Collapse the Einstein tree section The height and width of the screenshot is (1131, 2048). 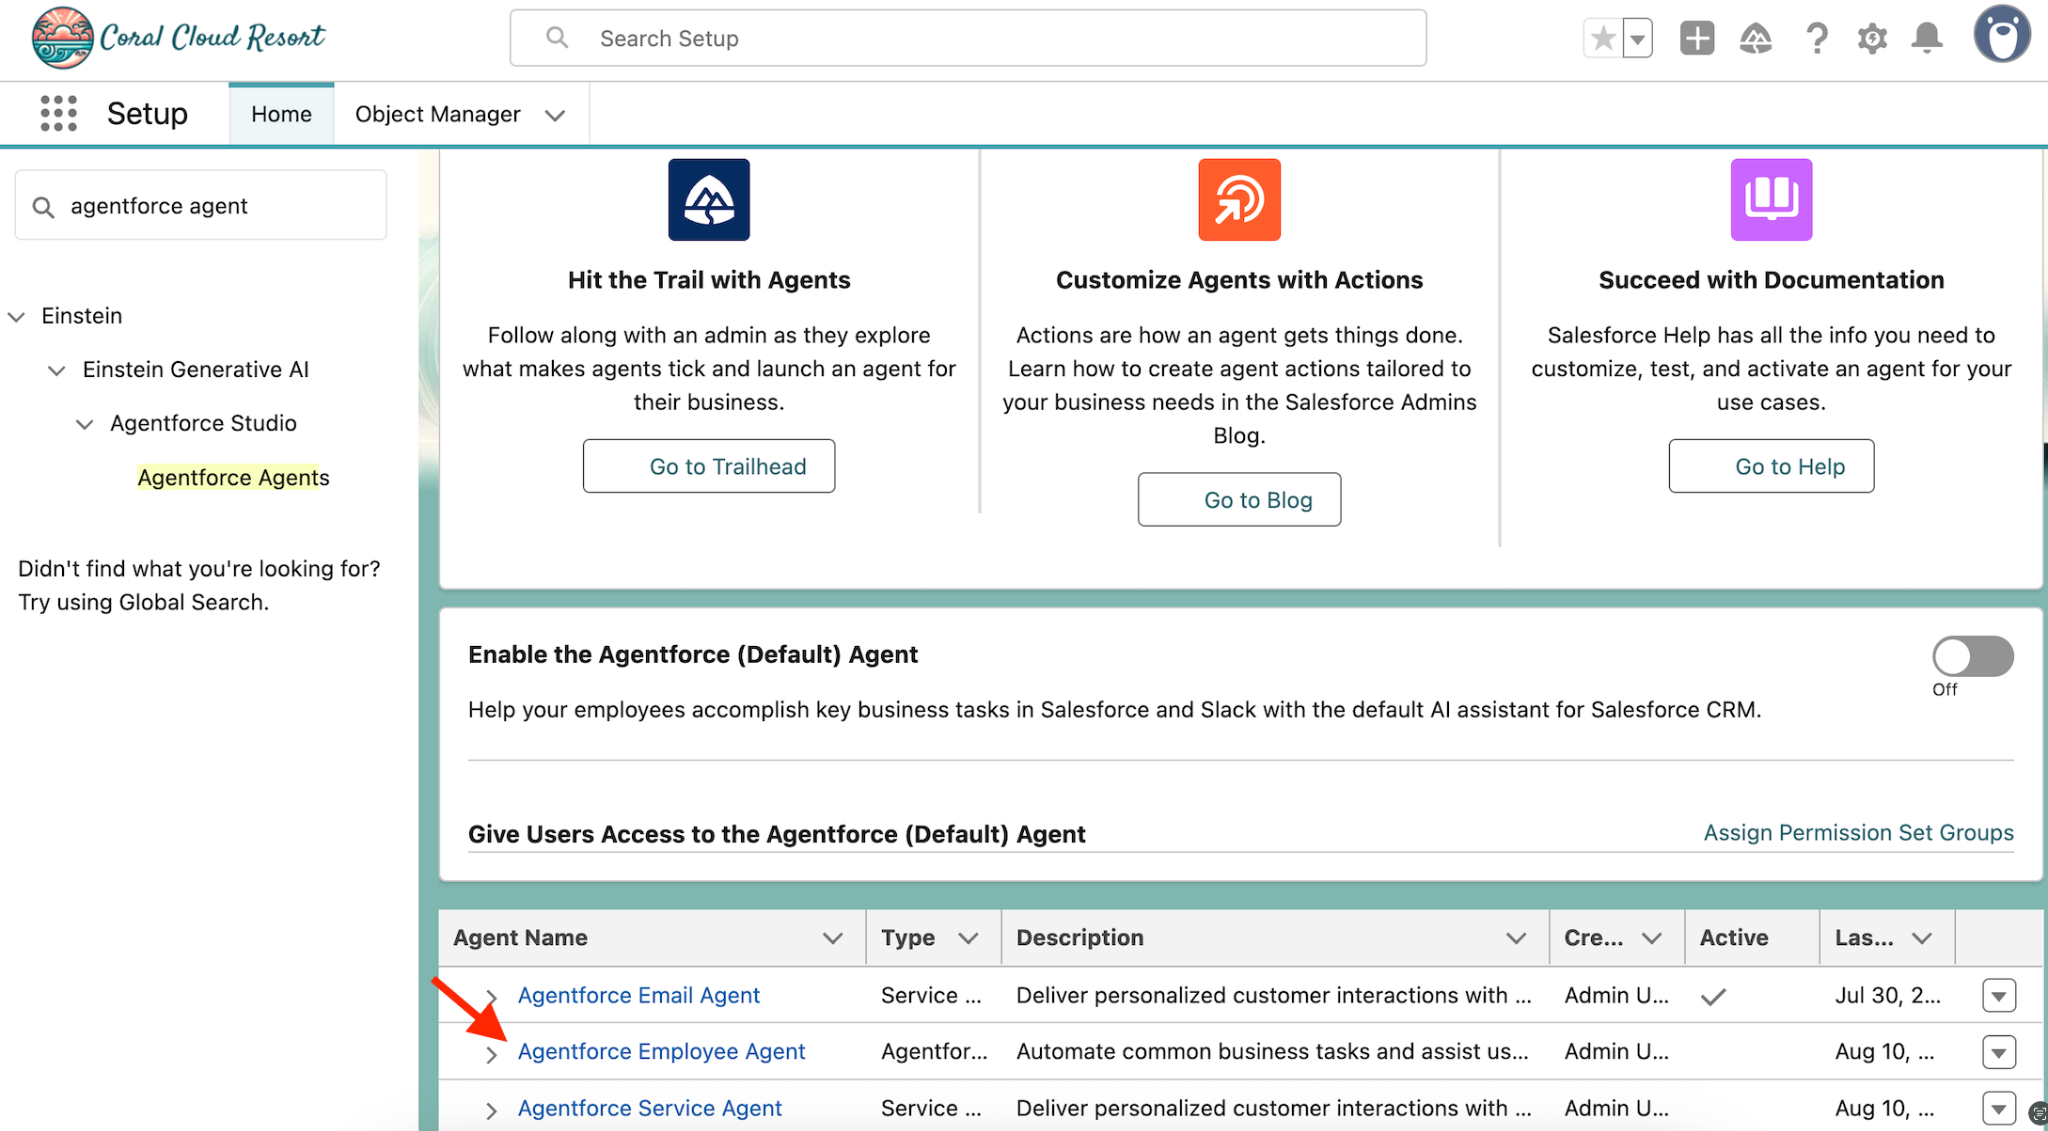tap(17, 317)
